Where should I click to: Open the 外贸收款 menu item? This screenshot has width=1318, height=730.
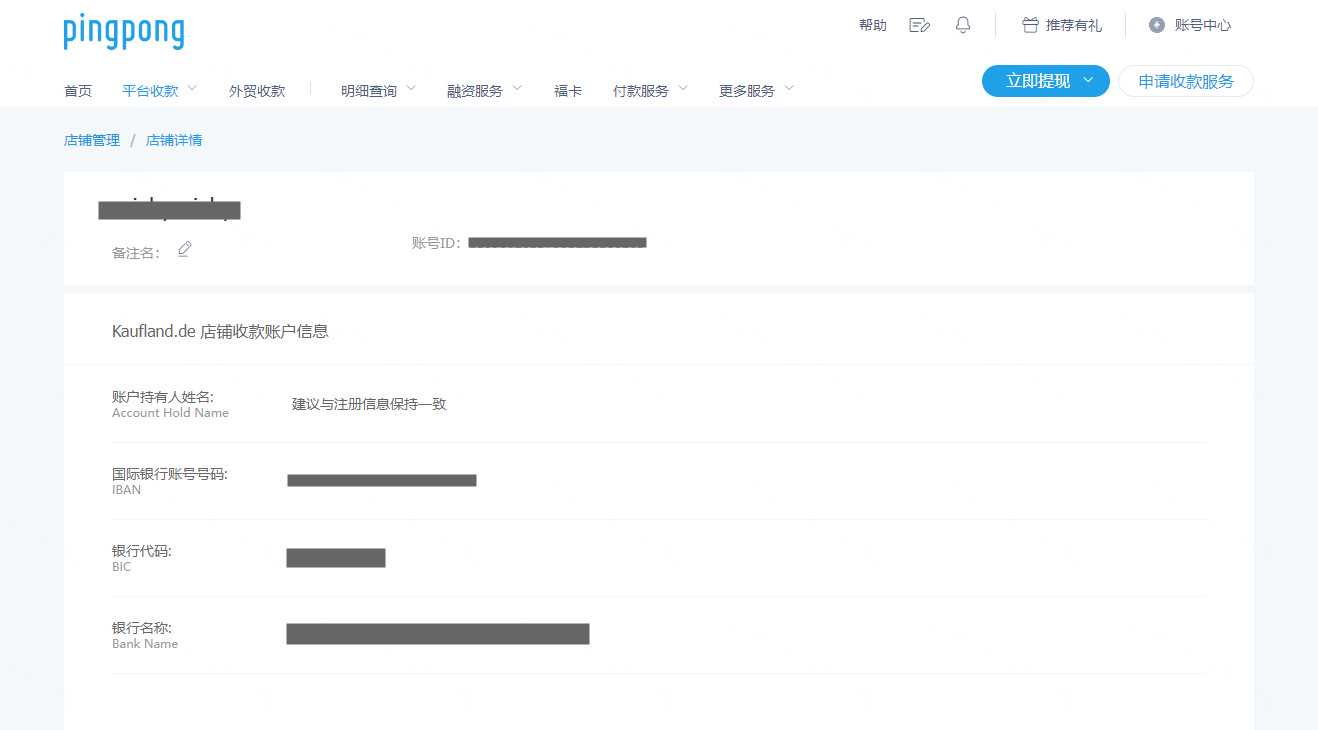pyautogui.click(x=257, y=91)
